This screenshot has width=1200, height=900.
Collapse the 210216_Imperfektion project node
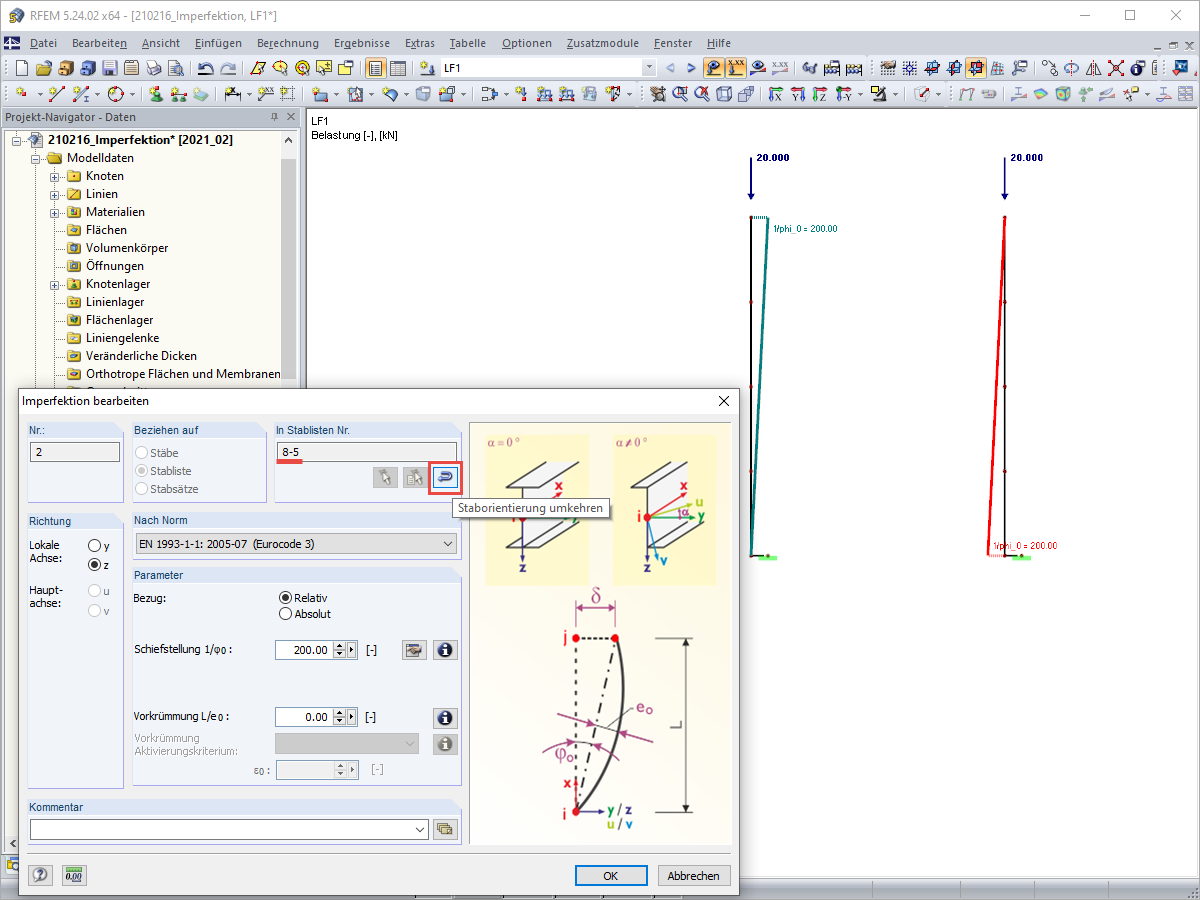17,140
